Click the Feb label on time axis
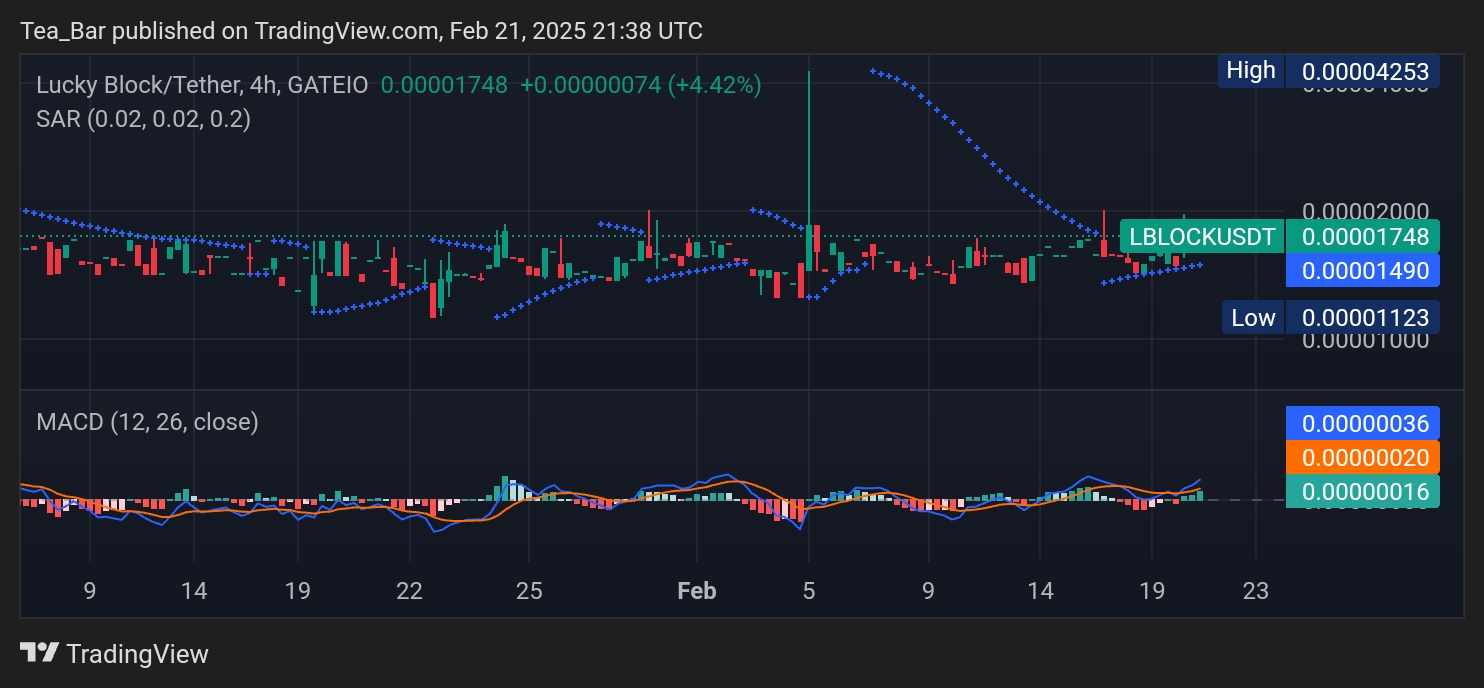The height and width of the screenshot is (688, 1484). pyautogui.click(x=696, y=591)
